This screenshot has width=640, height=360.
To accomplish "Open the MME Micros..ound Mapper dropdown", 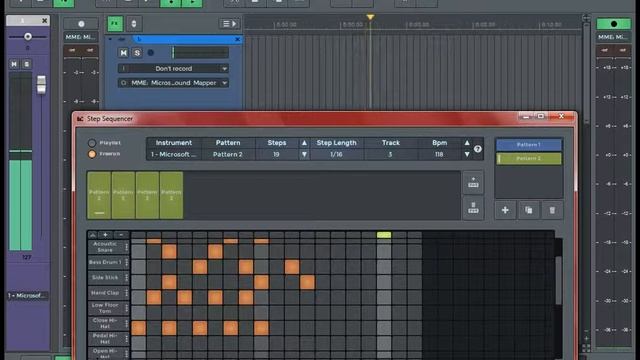I will tap(173, 83).
